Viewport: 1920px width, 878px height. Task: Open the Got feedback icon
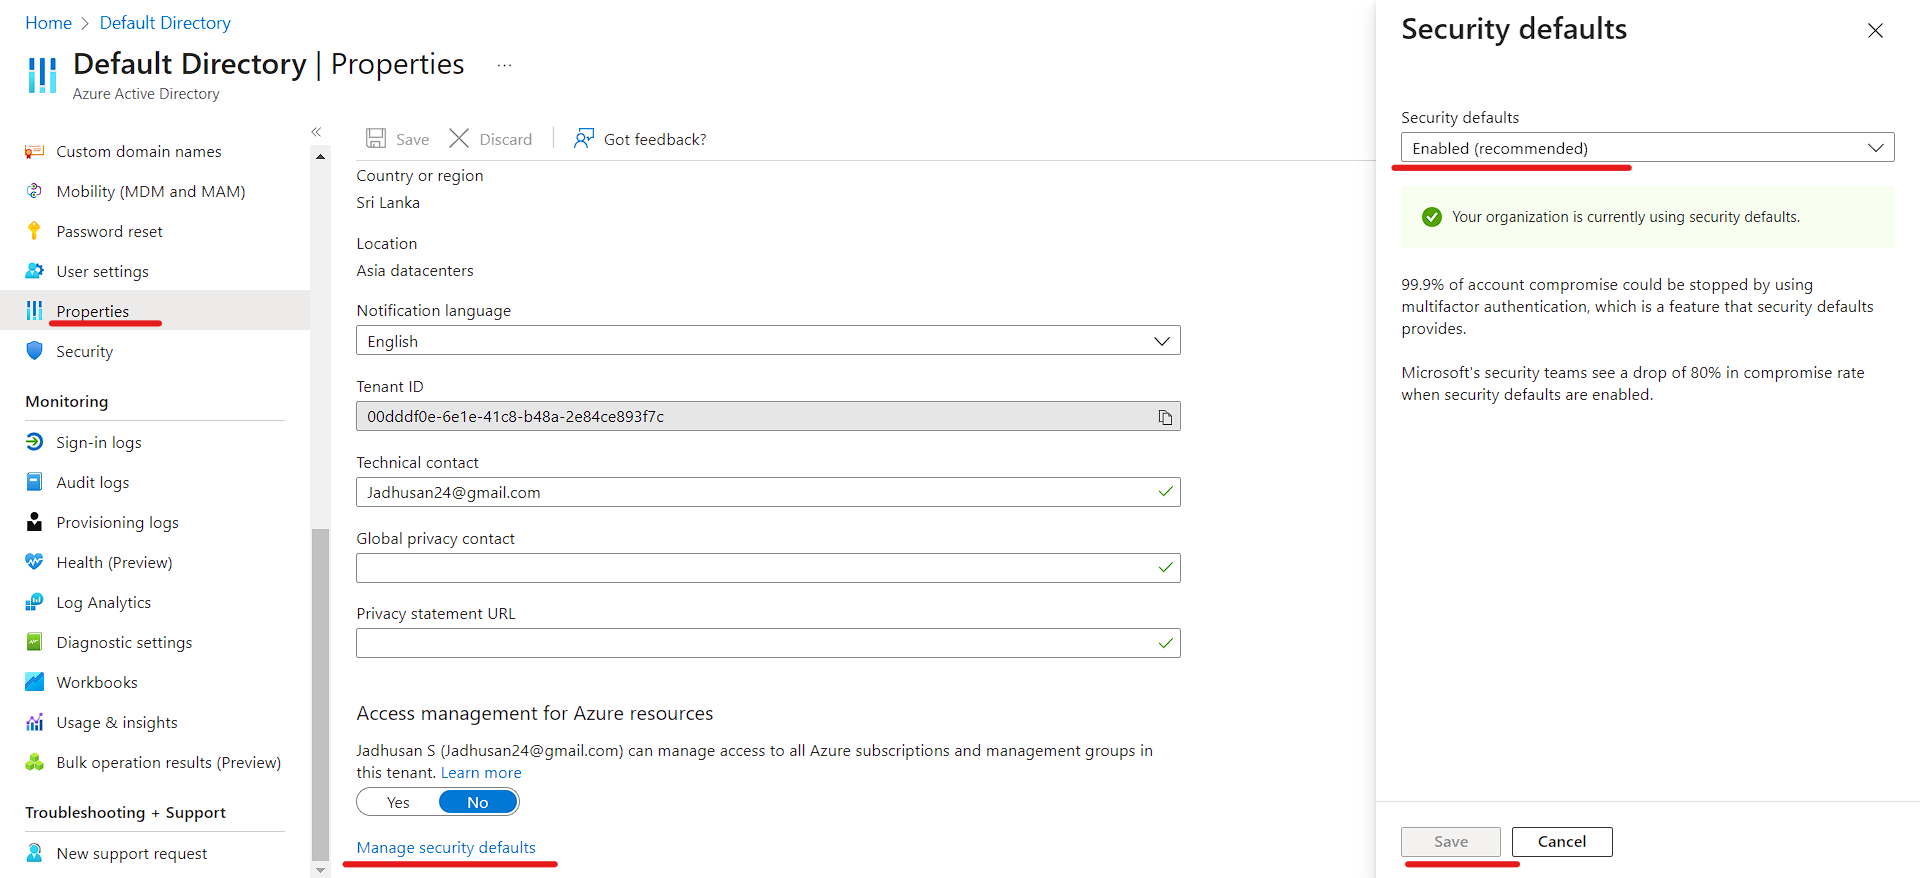click(584, 139)
